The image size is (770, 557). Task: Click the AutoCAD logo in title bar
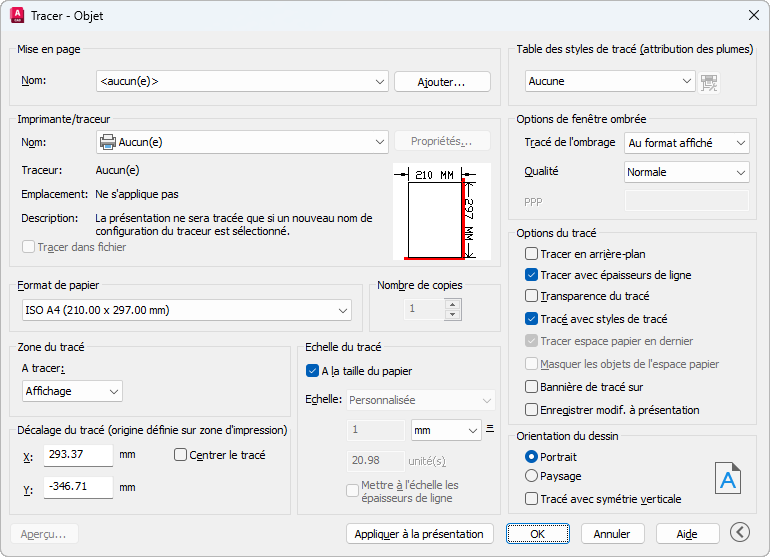pyautogui.click(x=17, y=15)
